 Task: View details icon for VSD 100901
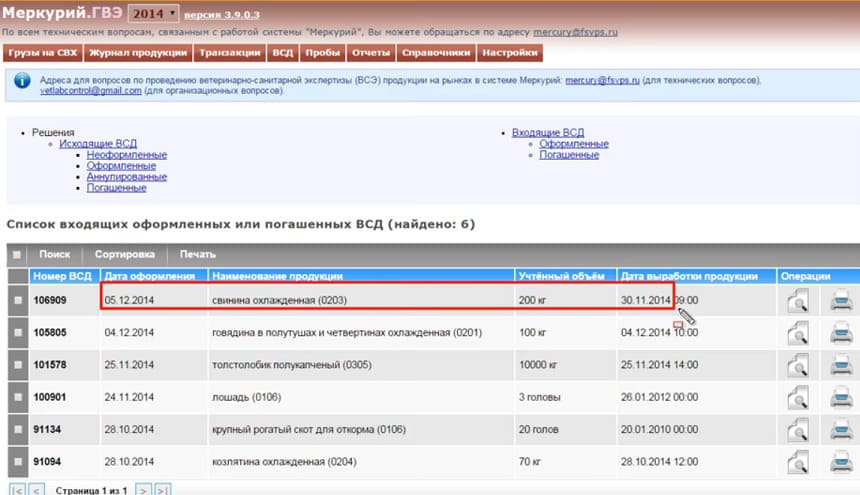(797, 397)
